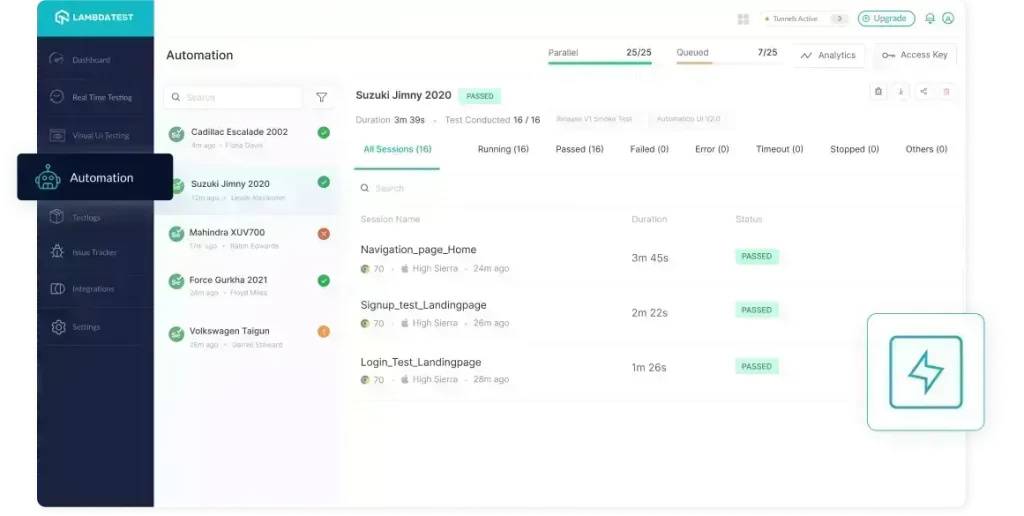This screenshot has height=516, width=1024.
Task: Open the notifications bell
Action: coord(930,18)
